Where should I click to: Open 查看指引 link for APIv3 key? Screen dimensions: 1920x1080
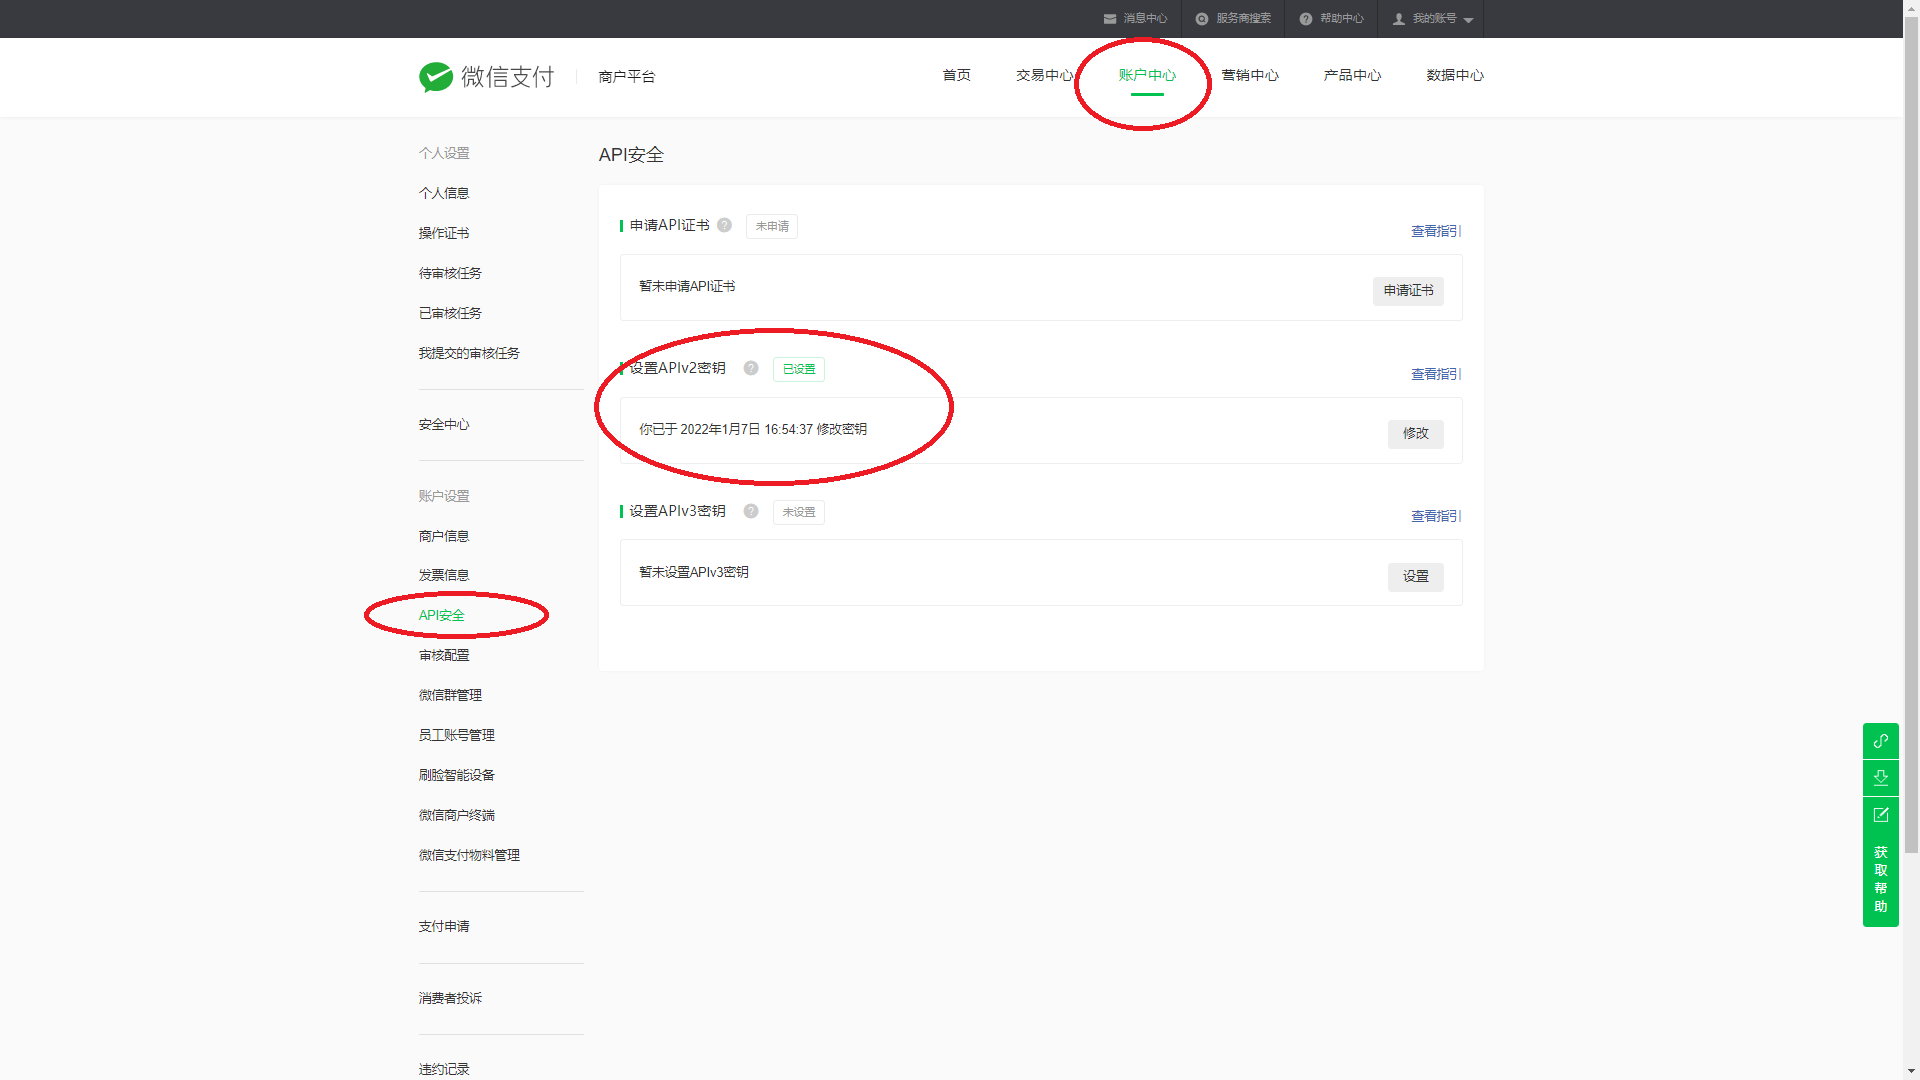pyautogui.click(x=1436, y=516)
